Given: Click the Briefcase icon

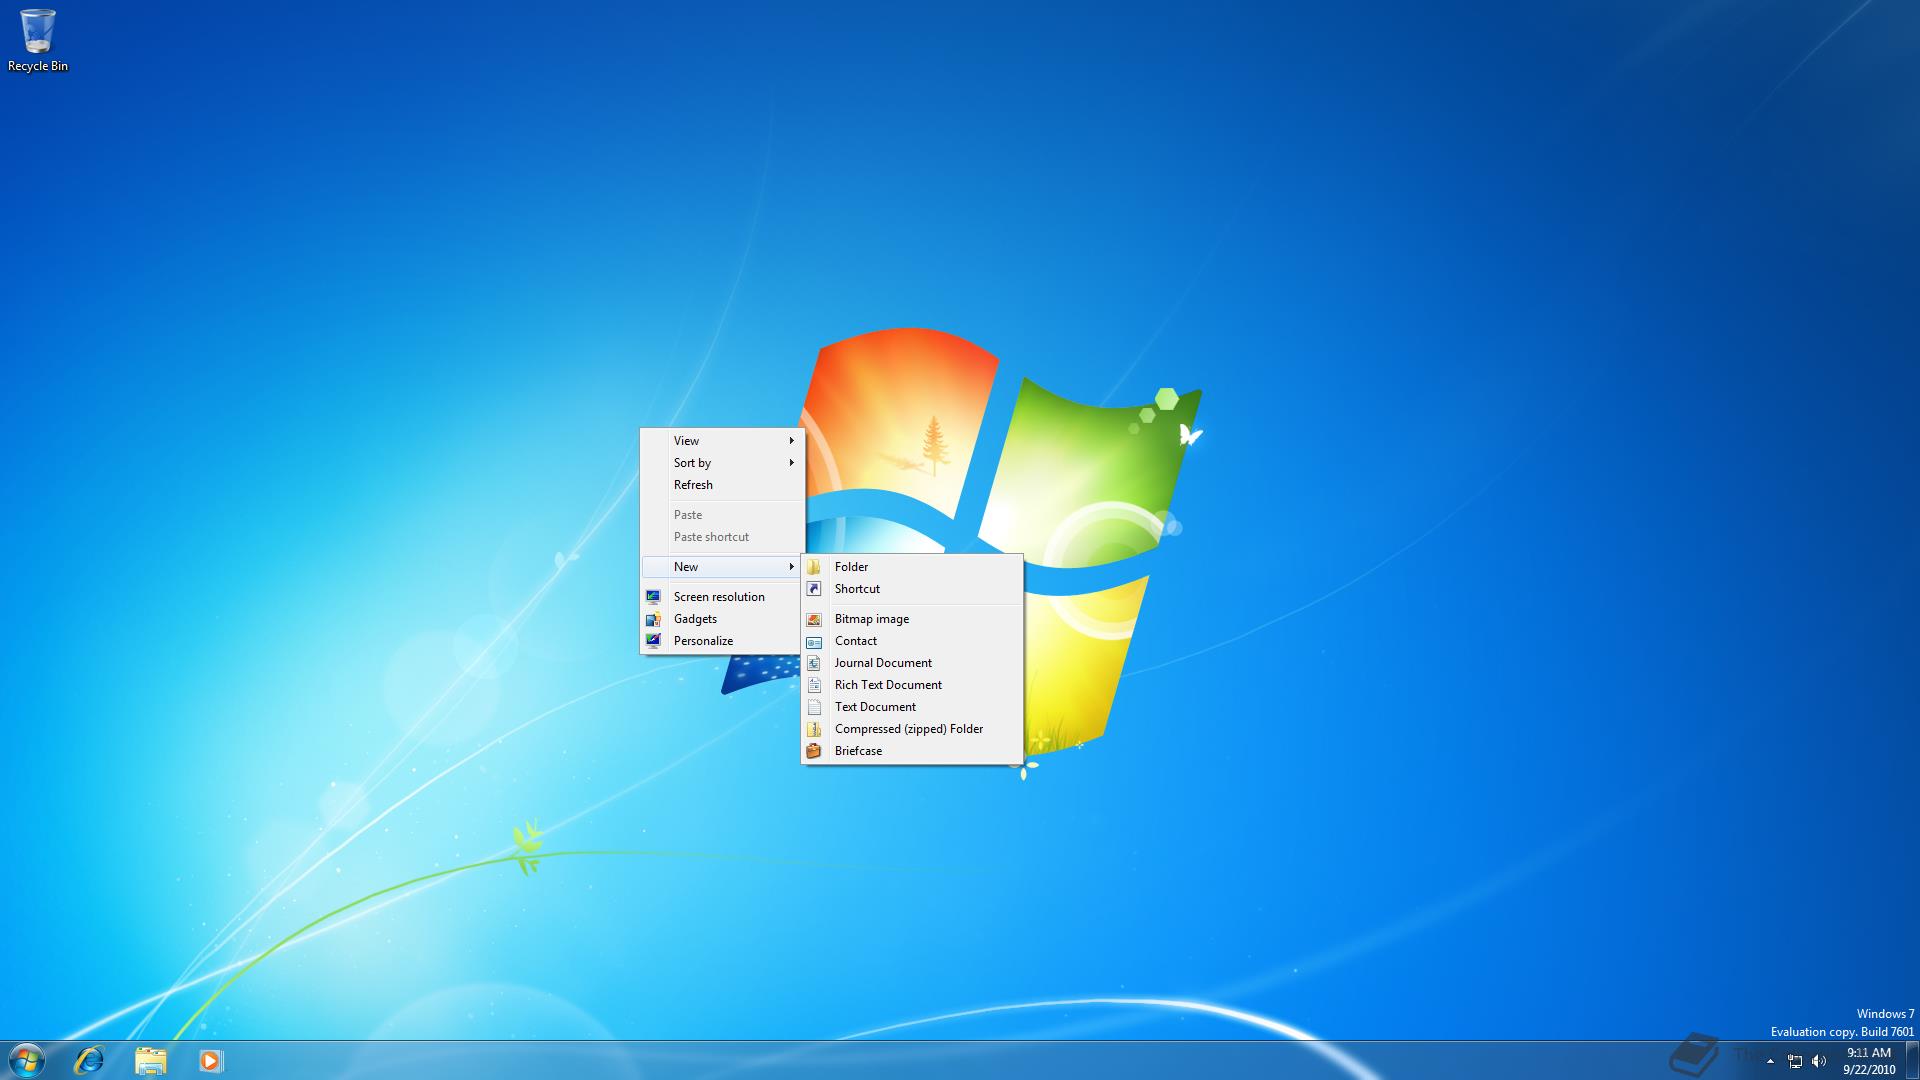Looking at the screenshot, I should point(814,751).
